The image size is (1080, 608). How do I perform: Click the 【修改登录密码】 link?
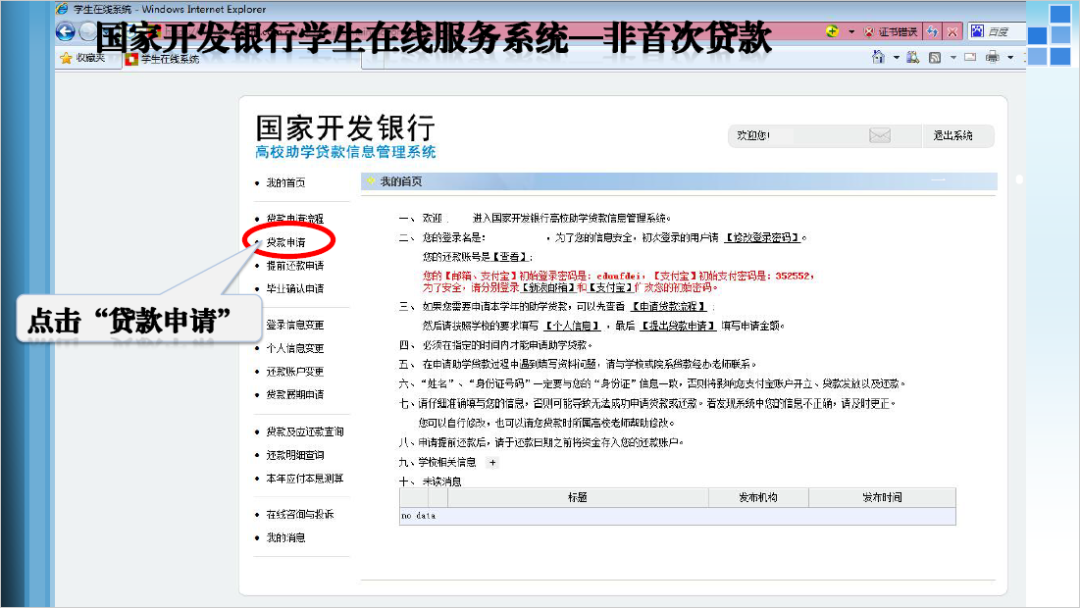pyautogui.click(x=762, y=238)
